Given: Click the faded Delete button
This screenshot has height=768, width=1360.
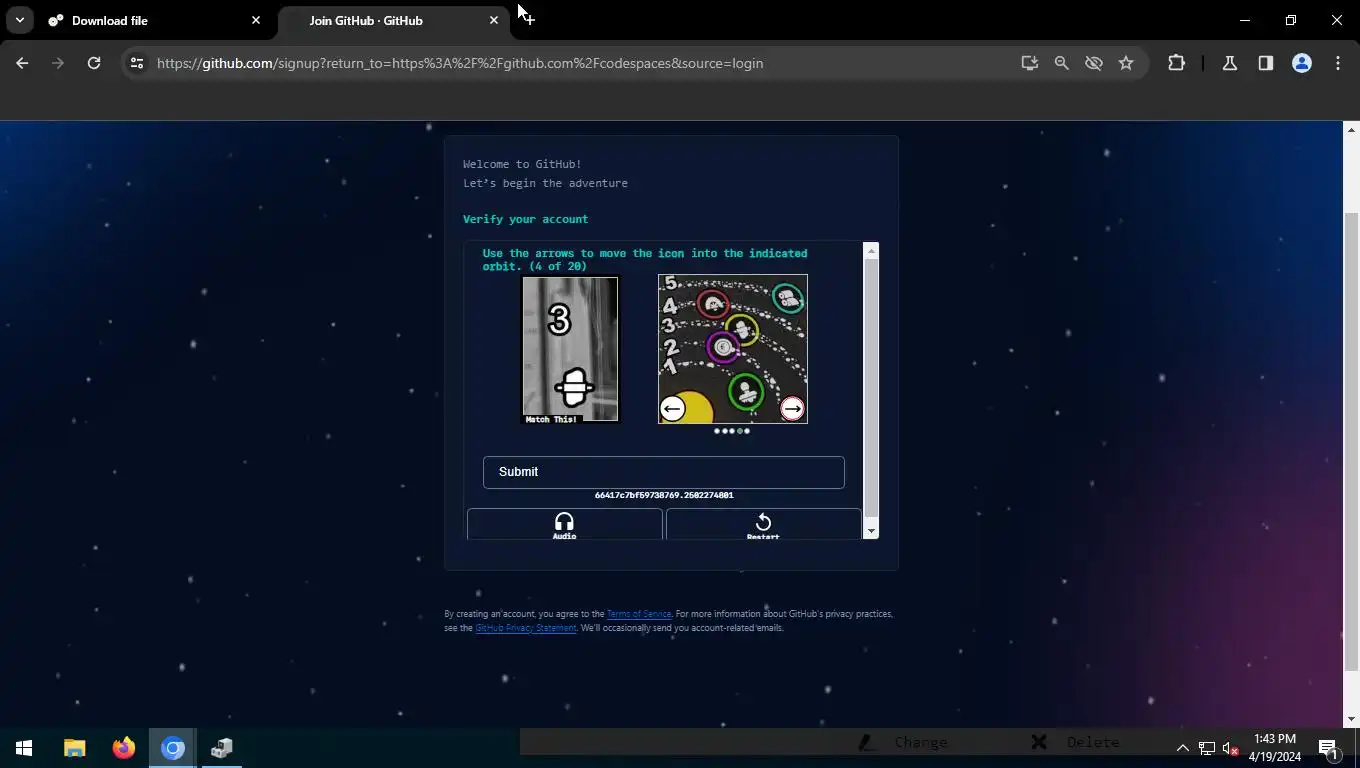Looking at the screenshot, I should point(1076,742).
